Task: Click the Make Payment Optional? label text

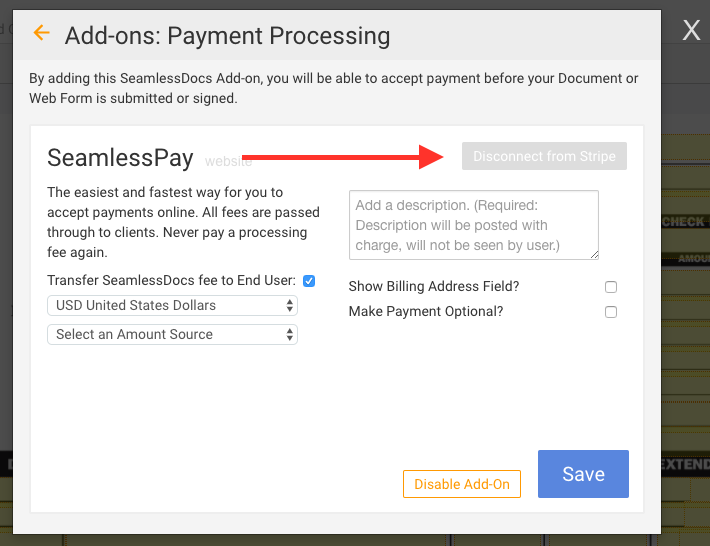Action: [x=426, y=311]
